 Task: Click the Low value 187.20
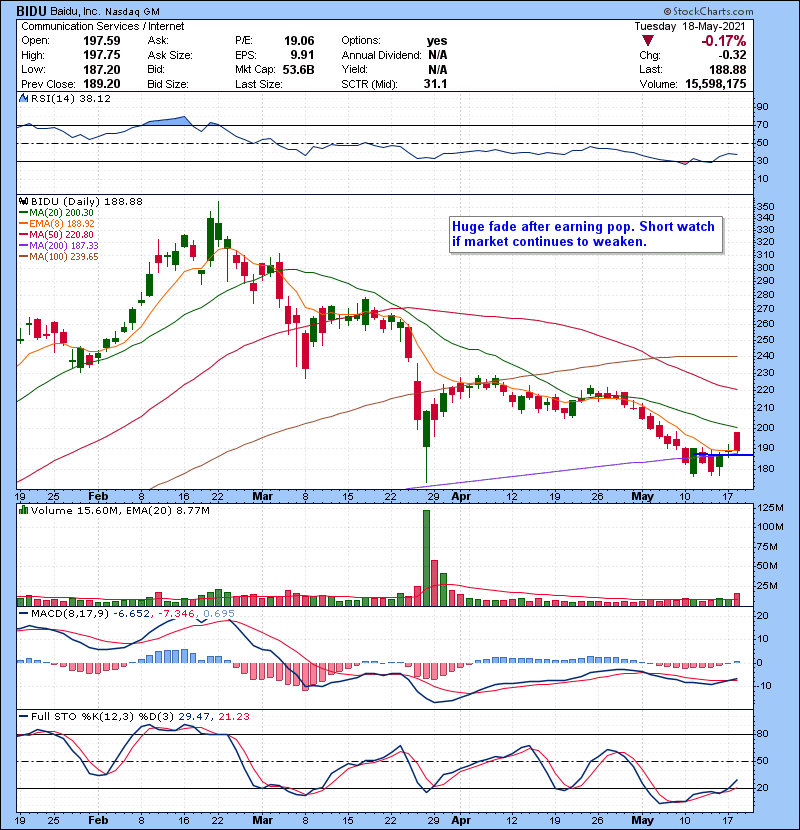pyautogui.click(x=102, y=70)
